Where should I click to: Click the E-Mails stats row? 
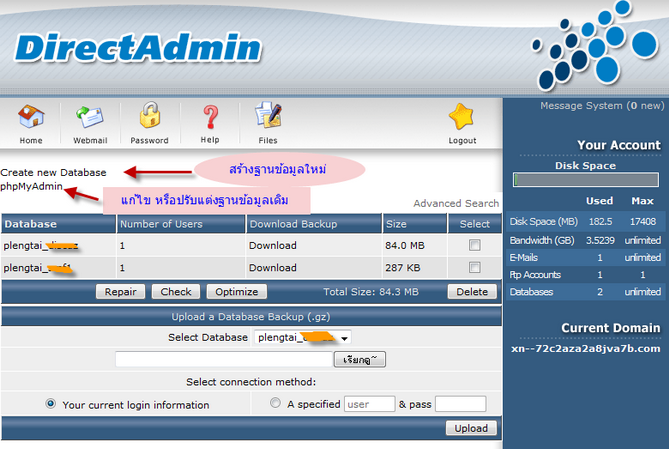tap(585, 257)
